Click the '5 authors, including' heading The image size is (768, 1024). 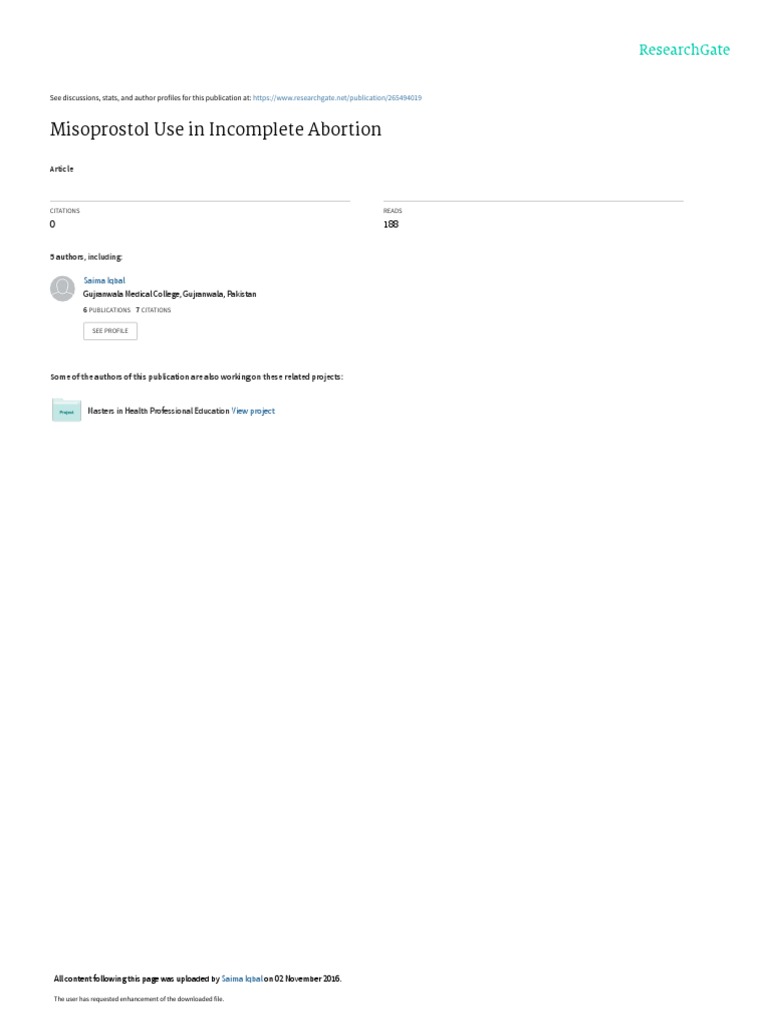(x=86, y=257)
